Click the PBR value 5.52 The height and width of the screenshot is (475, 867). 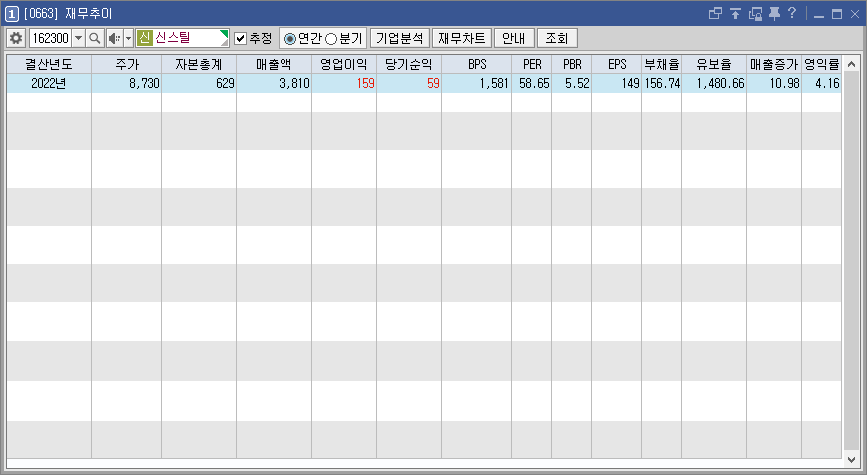[x=577, y=83]
